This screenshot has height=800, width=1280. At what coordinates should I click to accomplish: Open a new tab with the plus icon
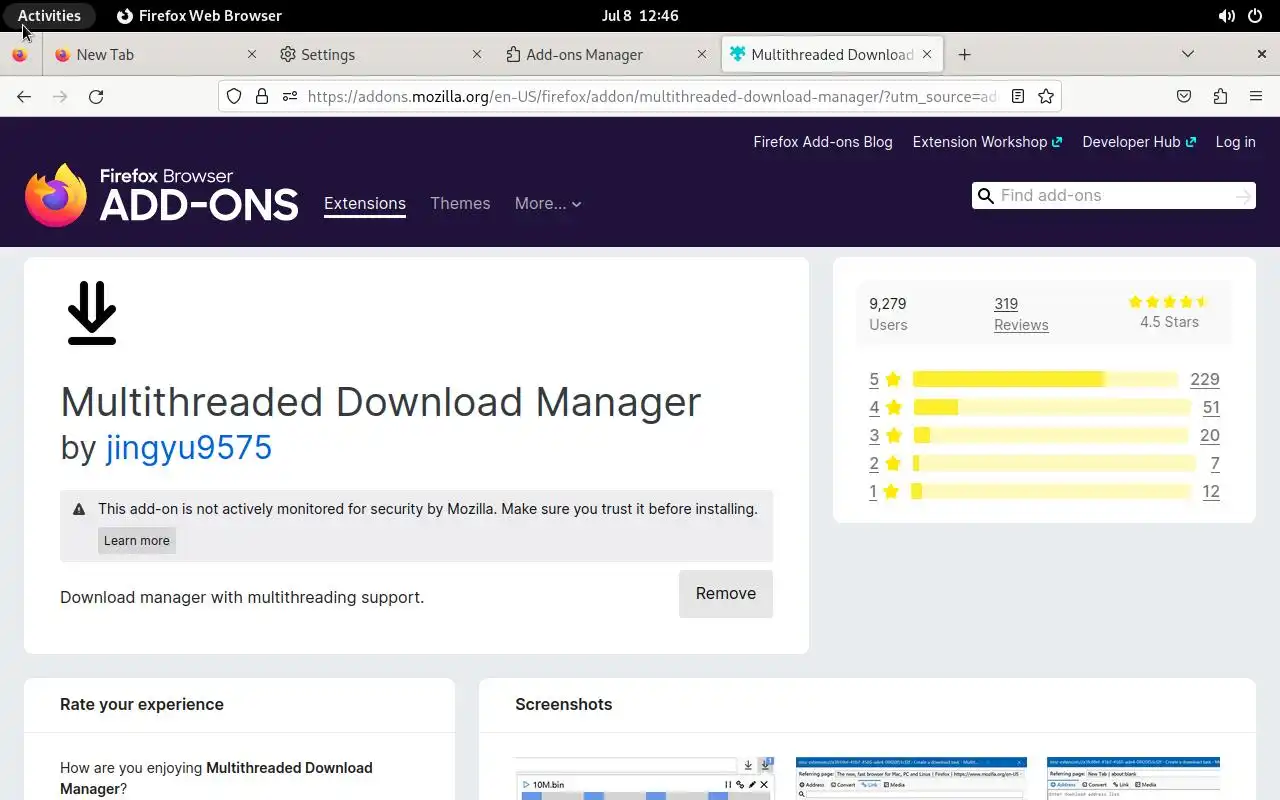click(x=964, y=55)
